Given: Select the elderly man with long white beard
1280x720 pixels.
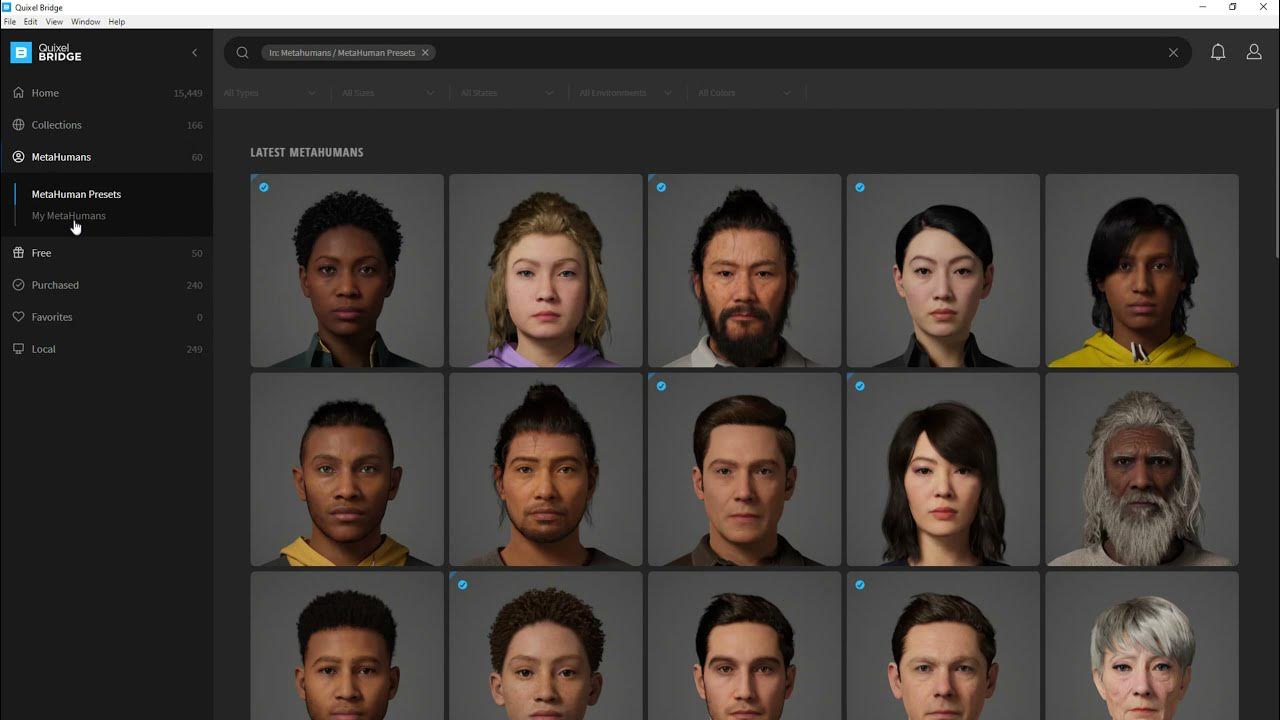Looking at the screenshot, I should click(1142, 470).
